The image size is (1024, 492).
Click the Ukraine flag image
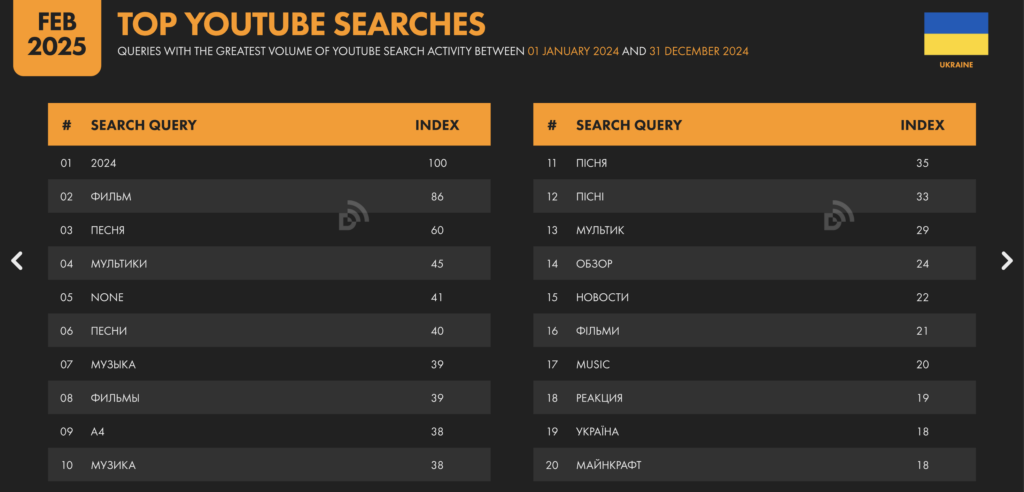955,34
